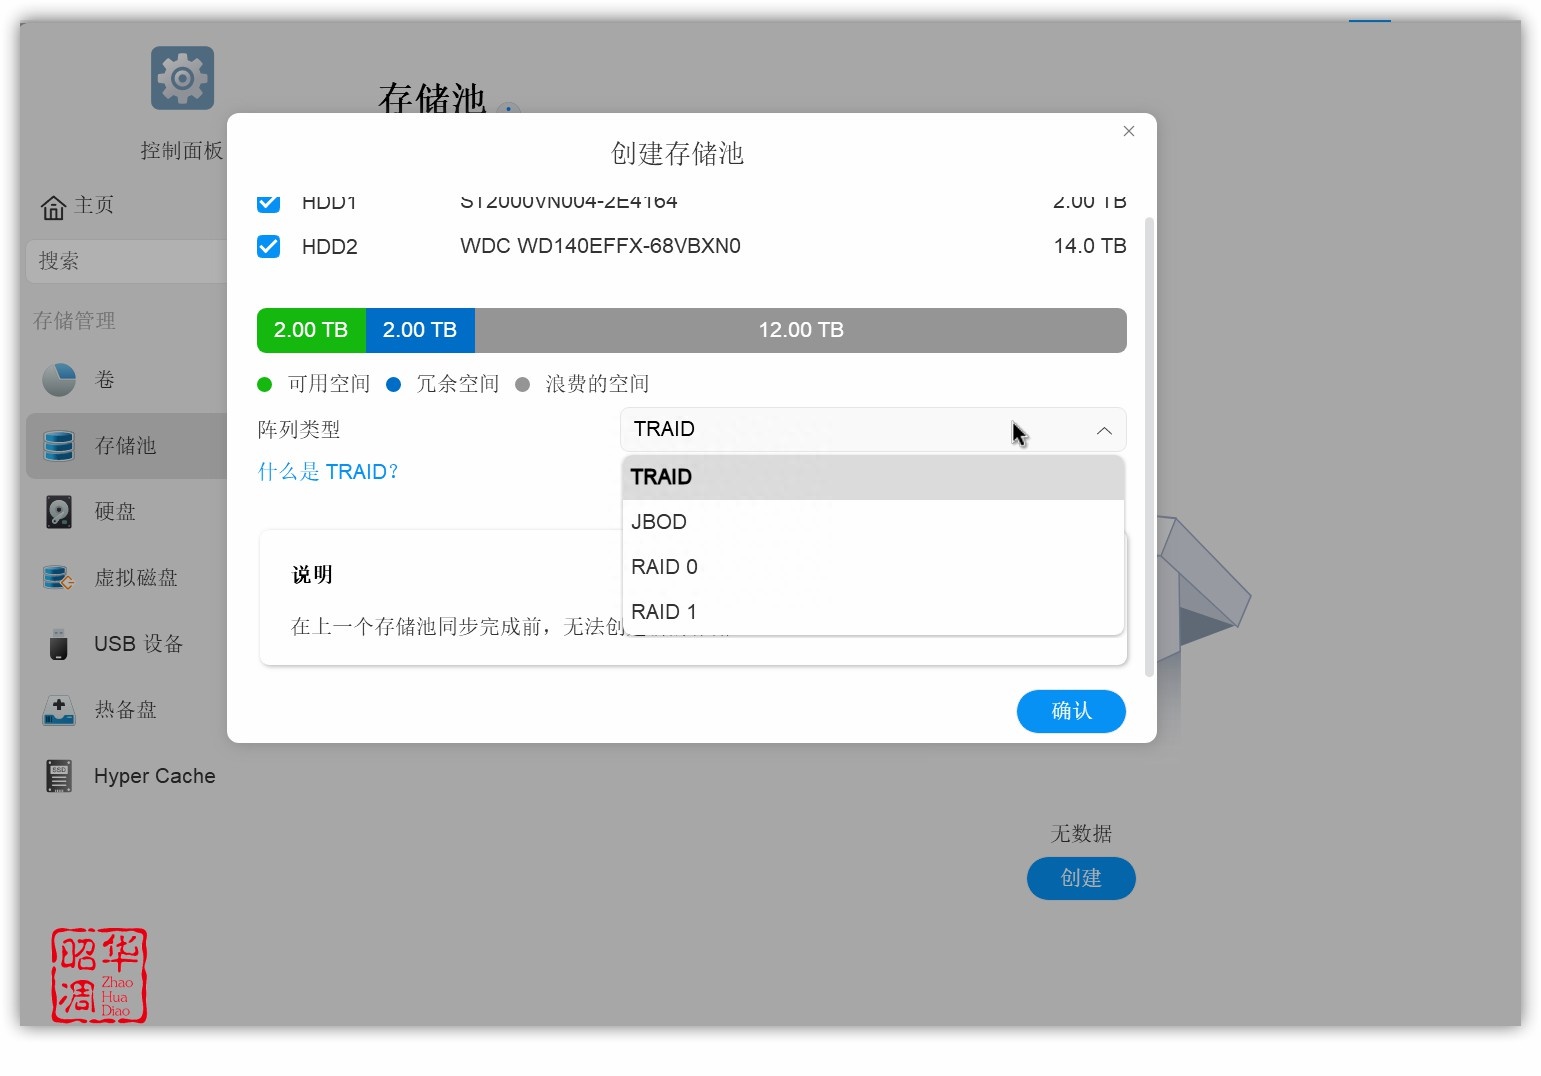Close the 创建存储池 dialog

tap(1129, 131)
